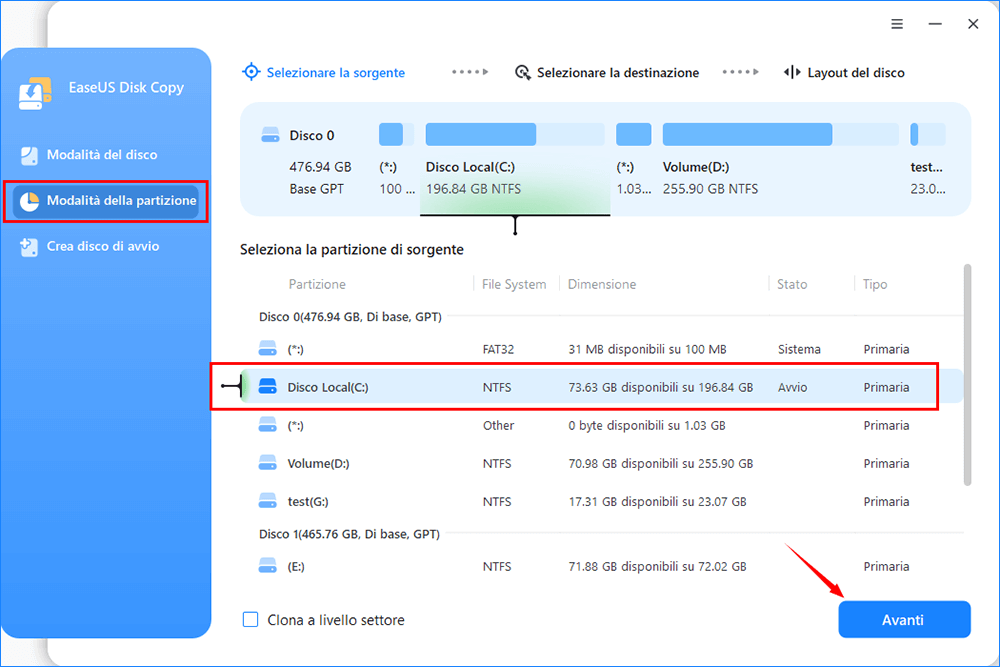The image size is (1000, 667).
Task: Click '71.88 GB disponibili su 72.02 GB'
Action: (x=658, y=566)
